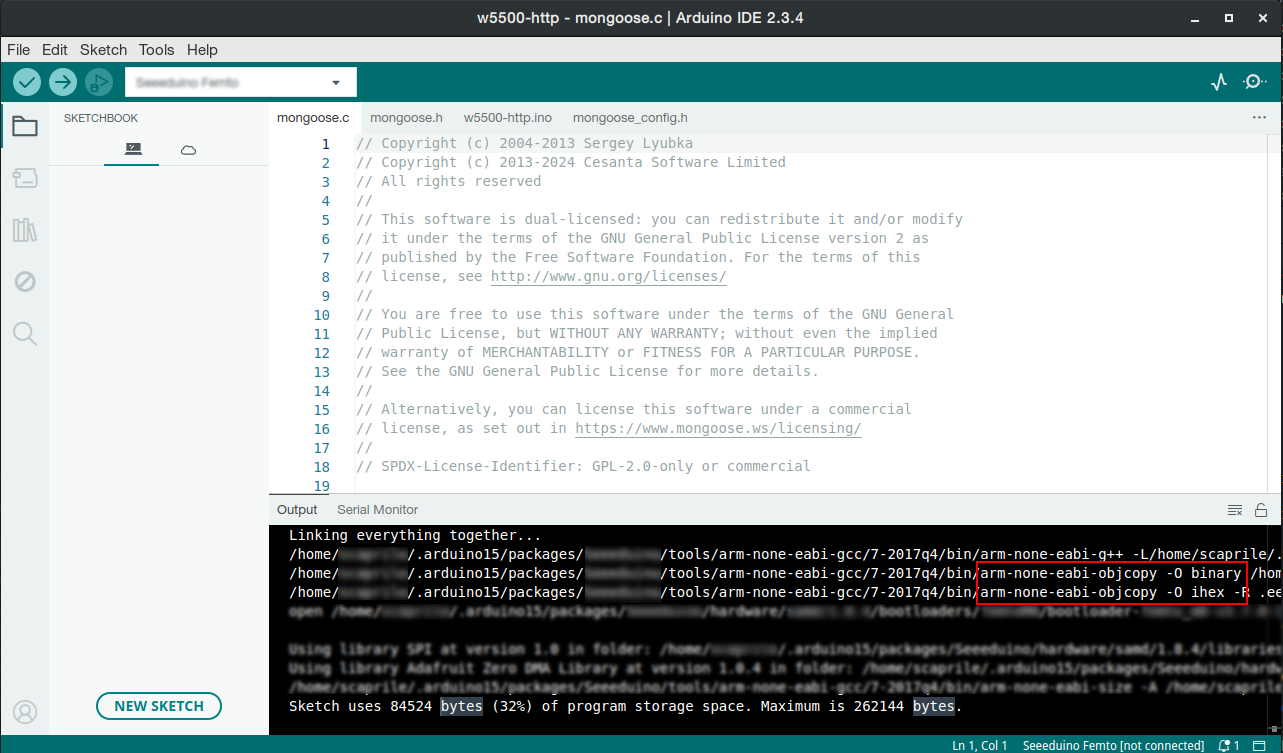Click the Cesanta Software Limited copyright line
Image resolution: width=1283 pixels, height=753 pixels.
tap(571, 162)
